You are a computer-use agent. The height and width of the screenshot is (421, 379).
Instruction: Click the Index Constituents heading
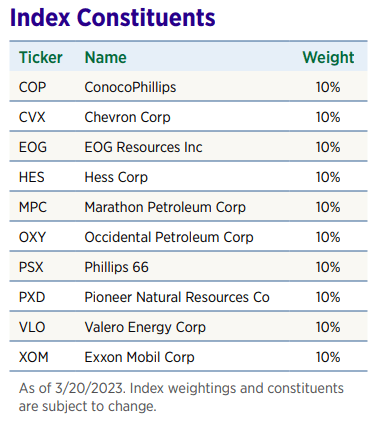click(x=113, y=17)
